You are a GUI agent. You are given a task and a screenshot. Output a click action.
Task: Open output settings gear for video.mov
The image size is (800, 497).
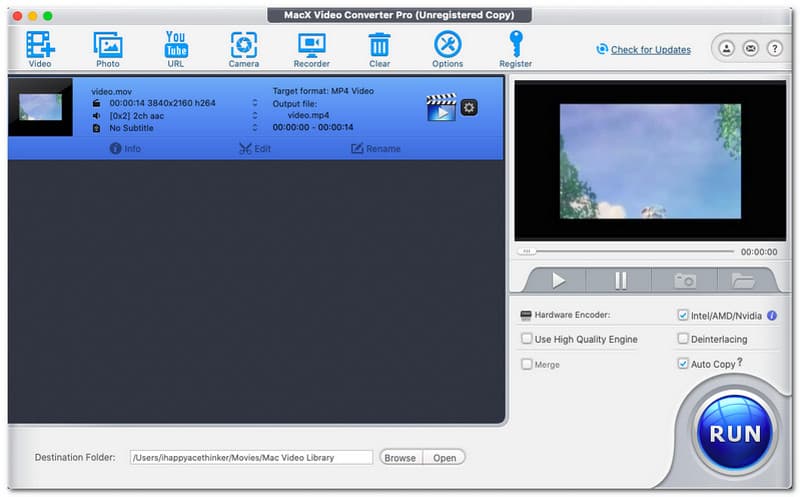(468, 107)
